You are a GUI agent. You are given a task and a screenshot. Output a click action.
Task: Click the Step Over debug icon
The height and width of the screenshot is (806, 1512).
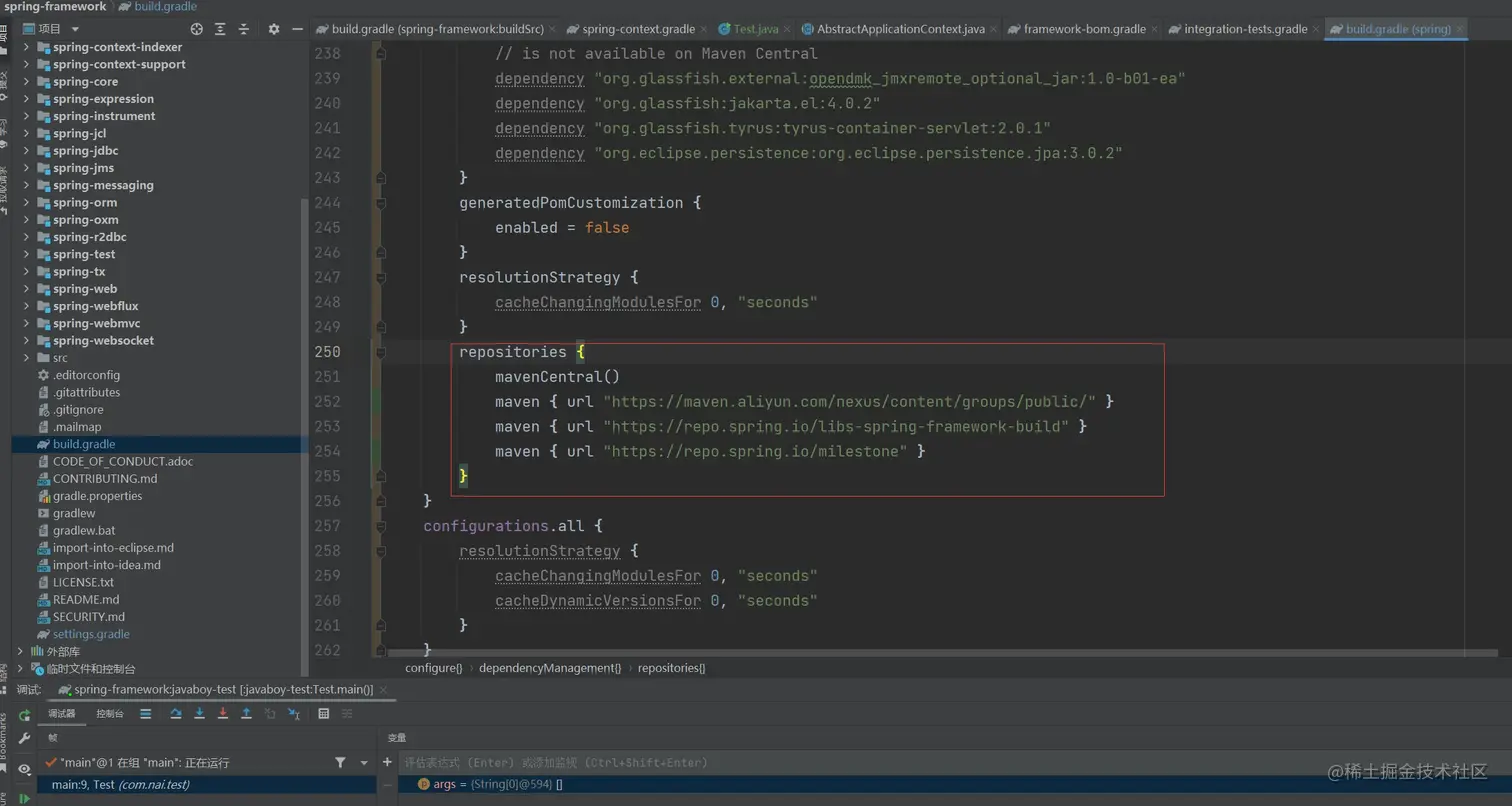pos(176,714)
